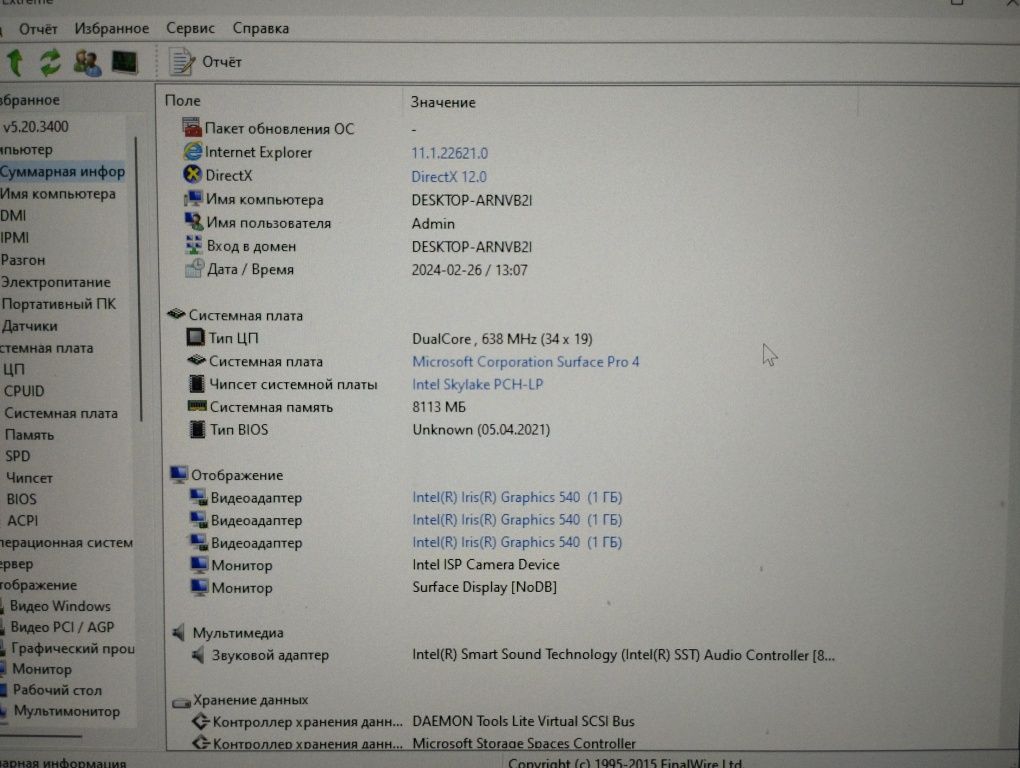Click the left tree panel vertical scrollbar
Image resolution: width=1020 pixels, height=768 pixels.
pos(137,280)
